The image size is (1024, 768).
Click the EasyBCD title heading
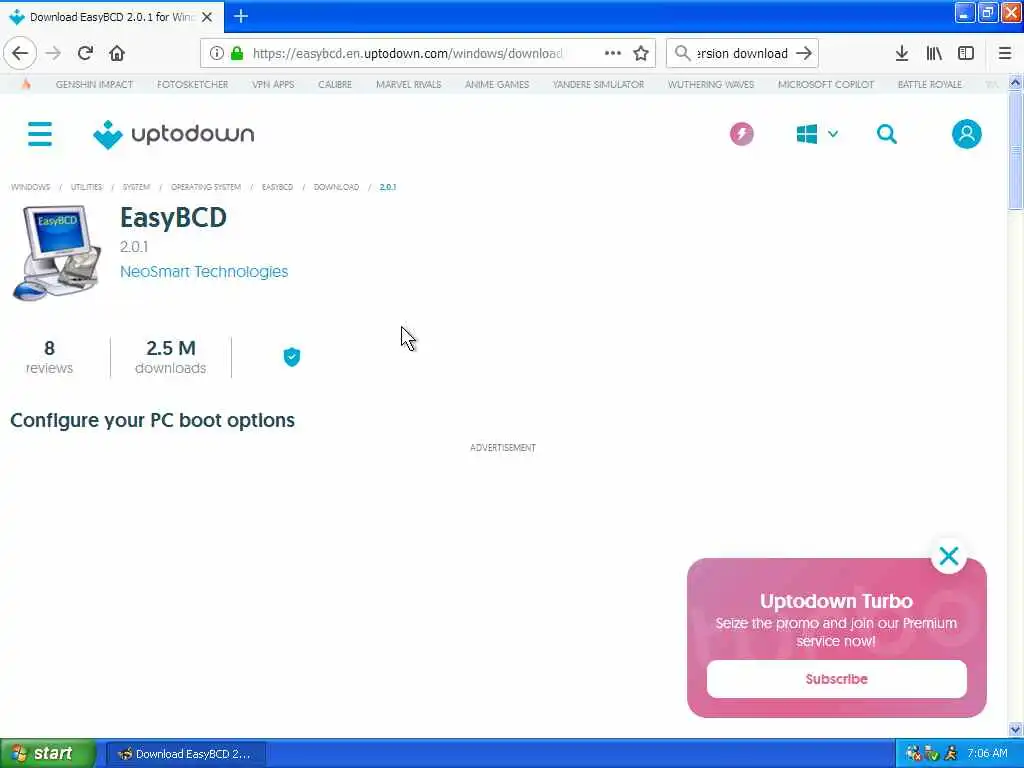click(x=173, y=217)
